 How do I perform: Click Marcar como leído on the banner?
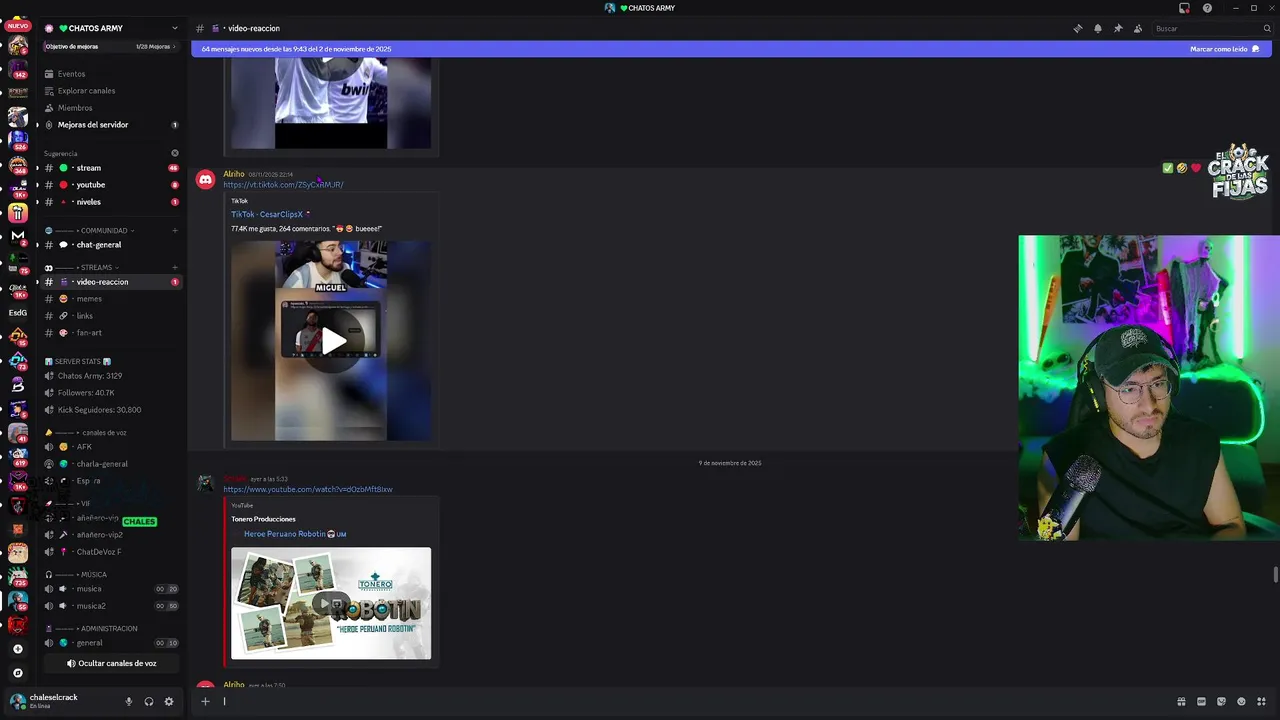(1224, 48)
